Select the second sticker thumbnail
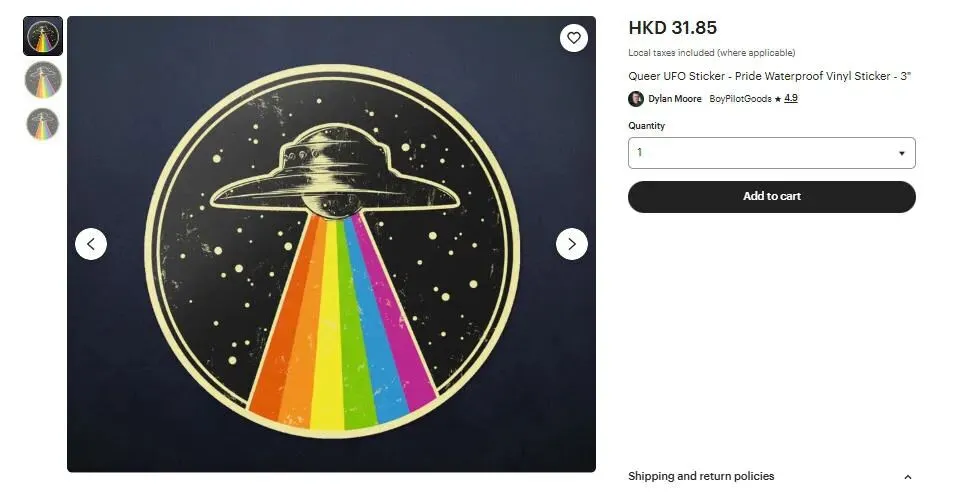978x495 pixels. (43, 80)
